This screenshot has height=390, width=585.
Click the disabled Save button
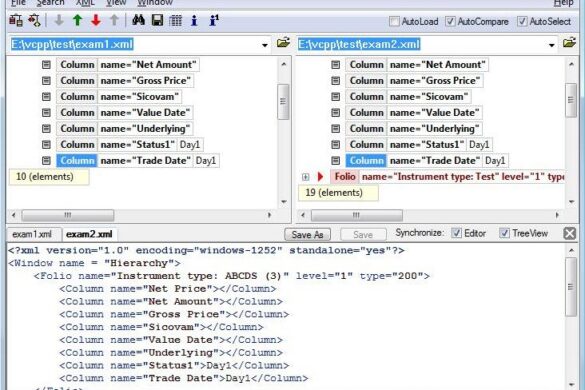point(363,234)
